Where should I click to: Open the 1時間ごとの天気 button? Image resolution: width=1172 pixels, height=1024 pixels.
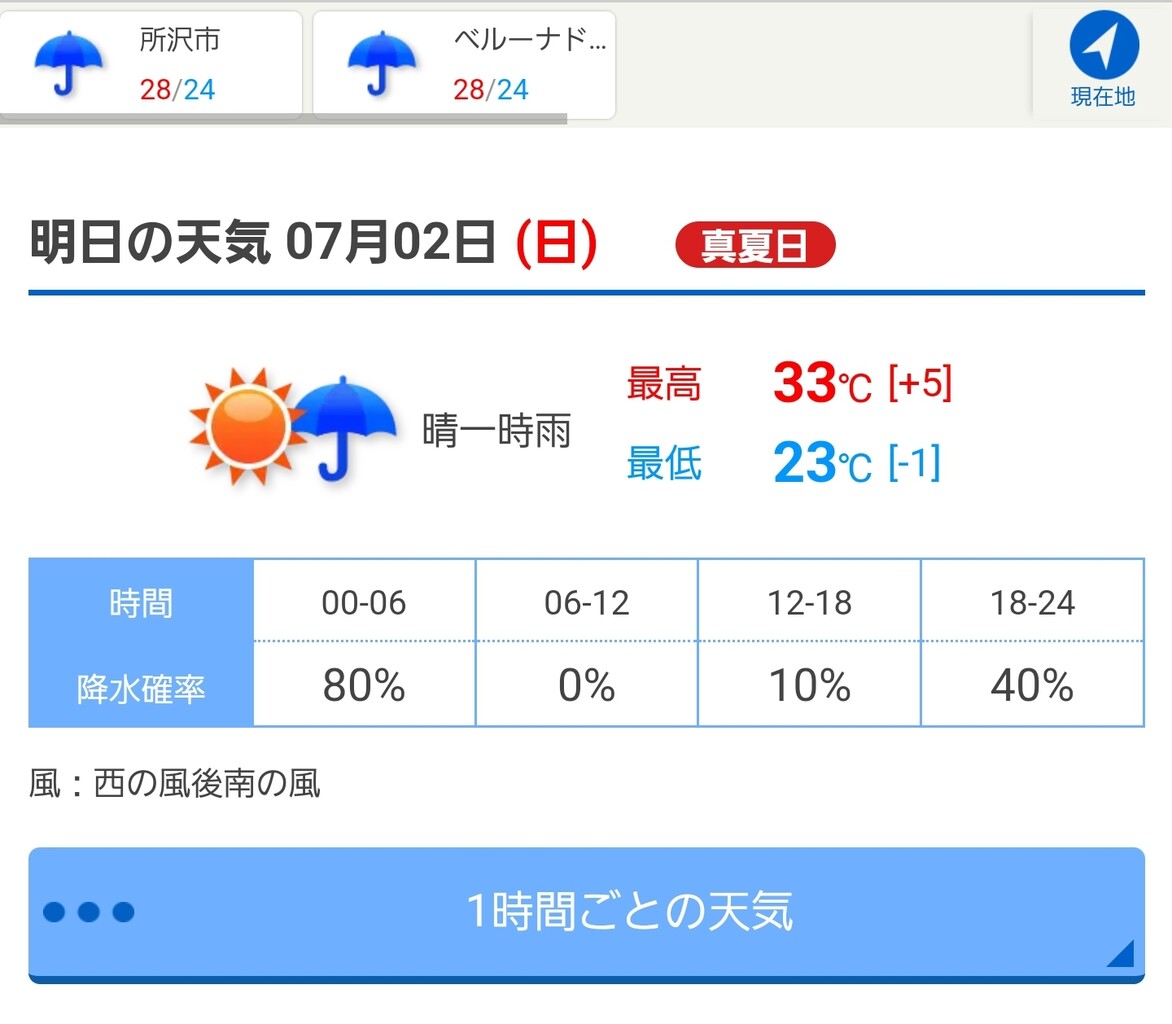587,915
